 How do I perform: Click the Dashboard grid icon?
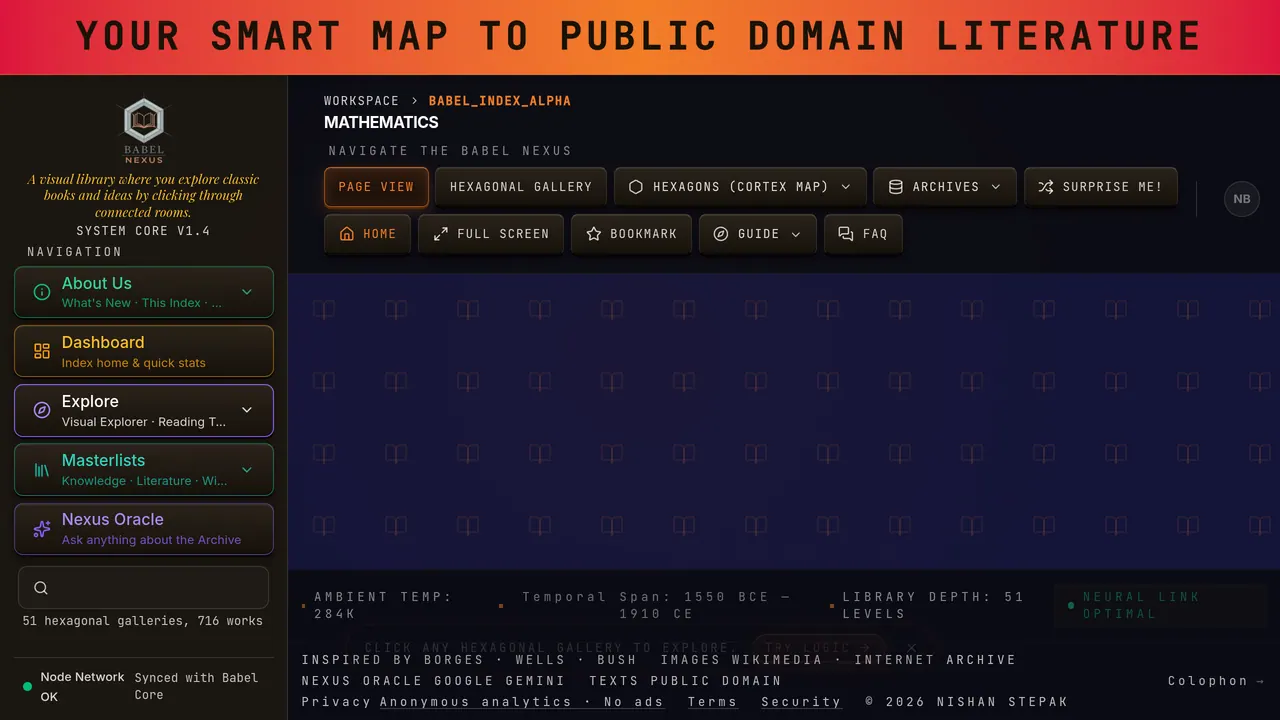click(x=42, y=351)
